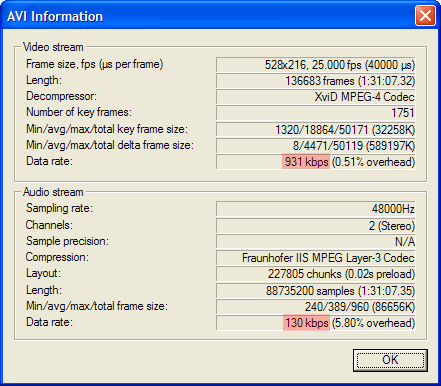Click the Sample precision N/A field
This screenshot has width=441, height=386.
[x=315, y=242]
